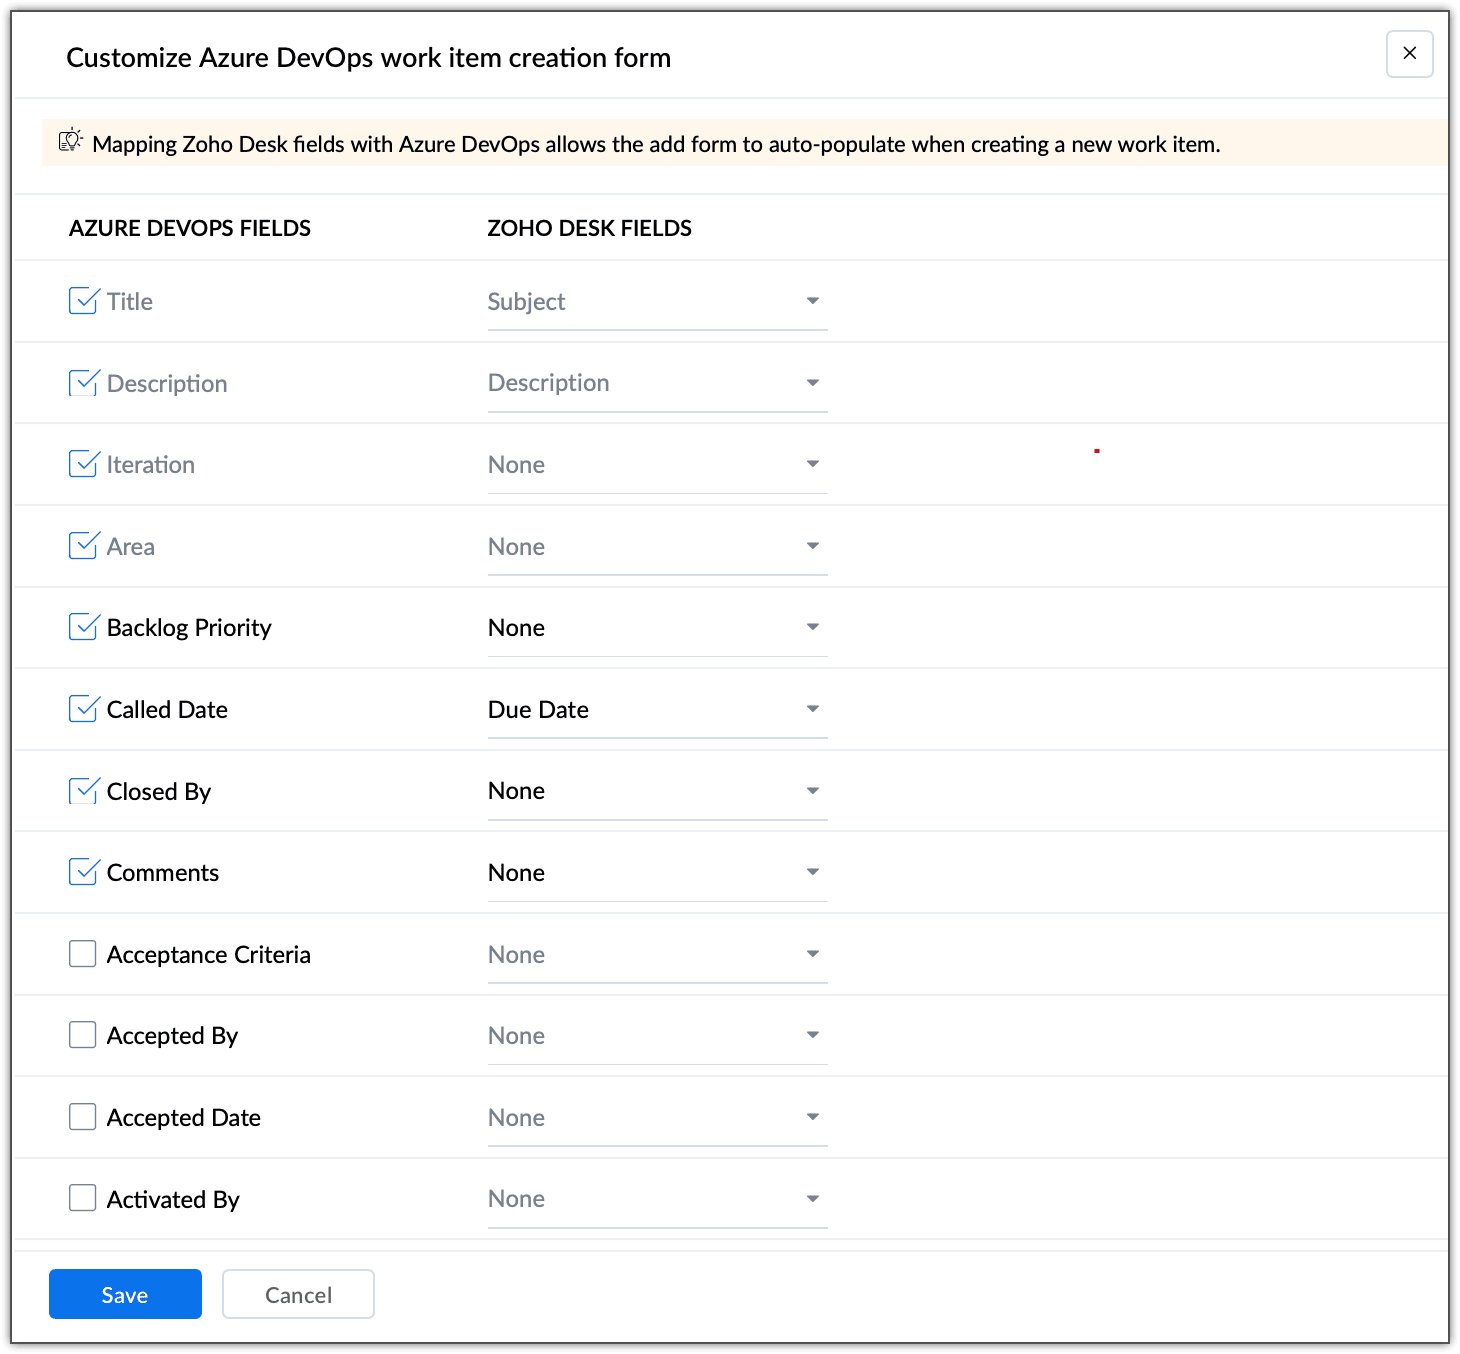The width and height of the screenshot is (1460, 1354).
Task: Open the Iteration mapping dropdown
Action: pyautogui.click(x=657, y=465)
